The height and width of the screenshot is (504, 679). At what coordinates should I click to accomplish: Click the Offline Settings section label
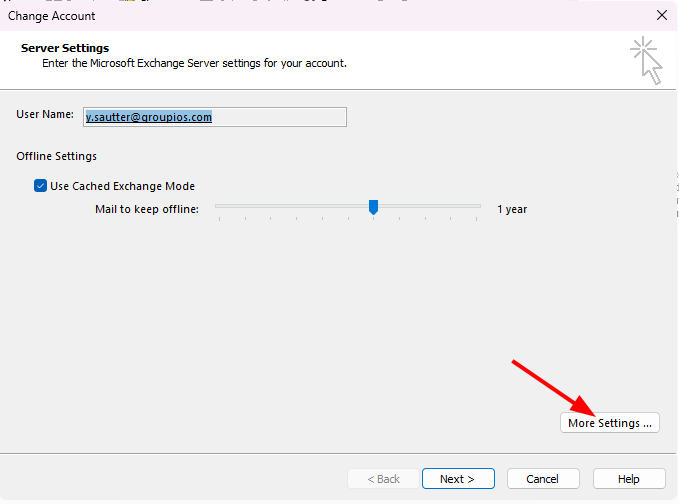coord(57,156)
